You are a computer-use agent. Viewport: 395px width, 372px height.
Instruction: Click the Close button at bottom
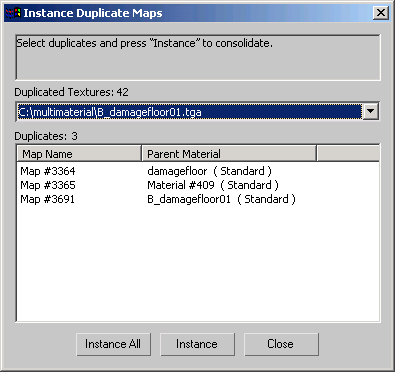pyautogui.click(x=281, y=344)
